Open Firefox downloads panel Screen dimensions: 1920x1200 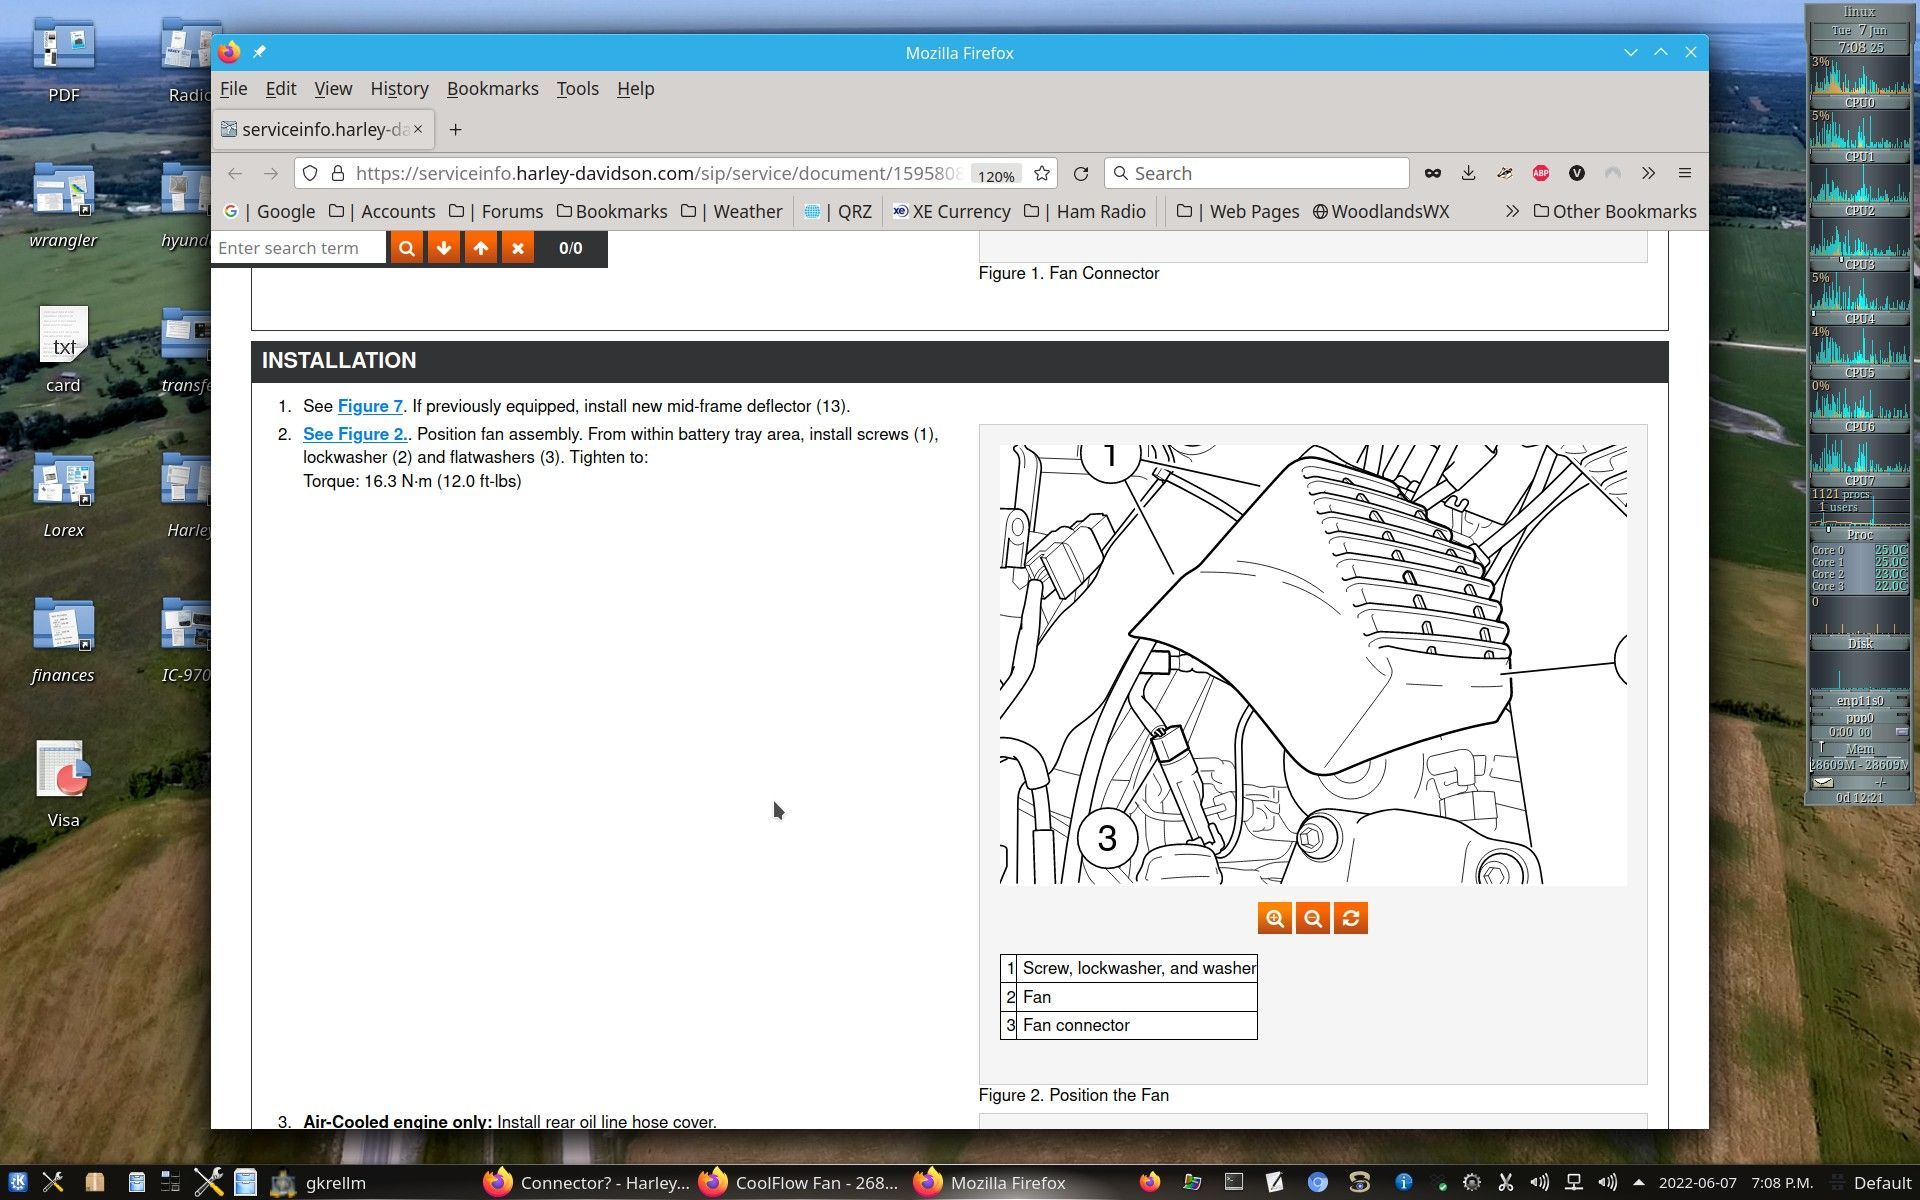click(1468, 173)
